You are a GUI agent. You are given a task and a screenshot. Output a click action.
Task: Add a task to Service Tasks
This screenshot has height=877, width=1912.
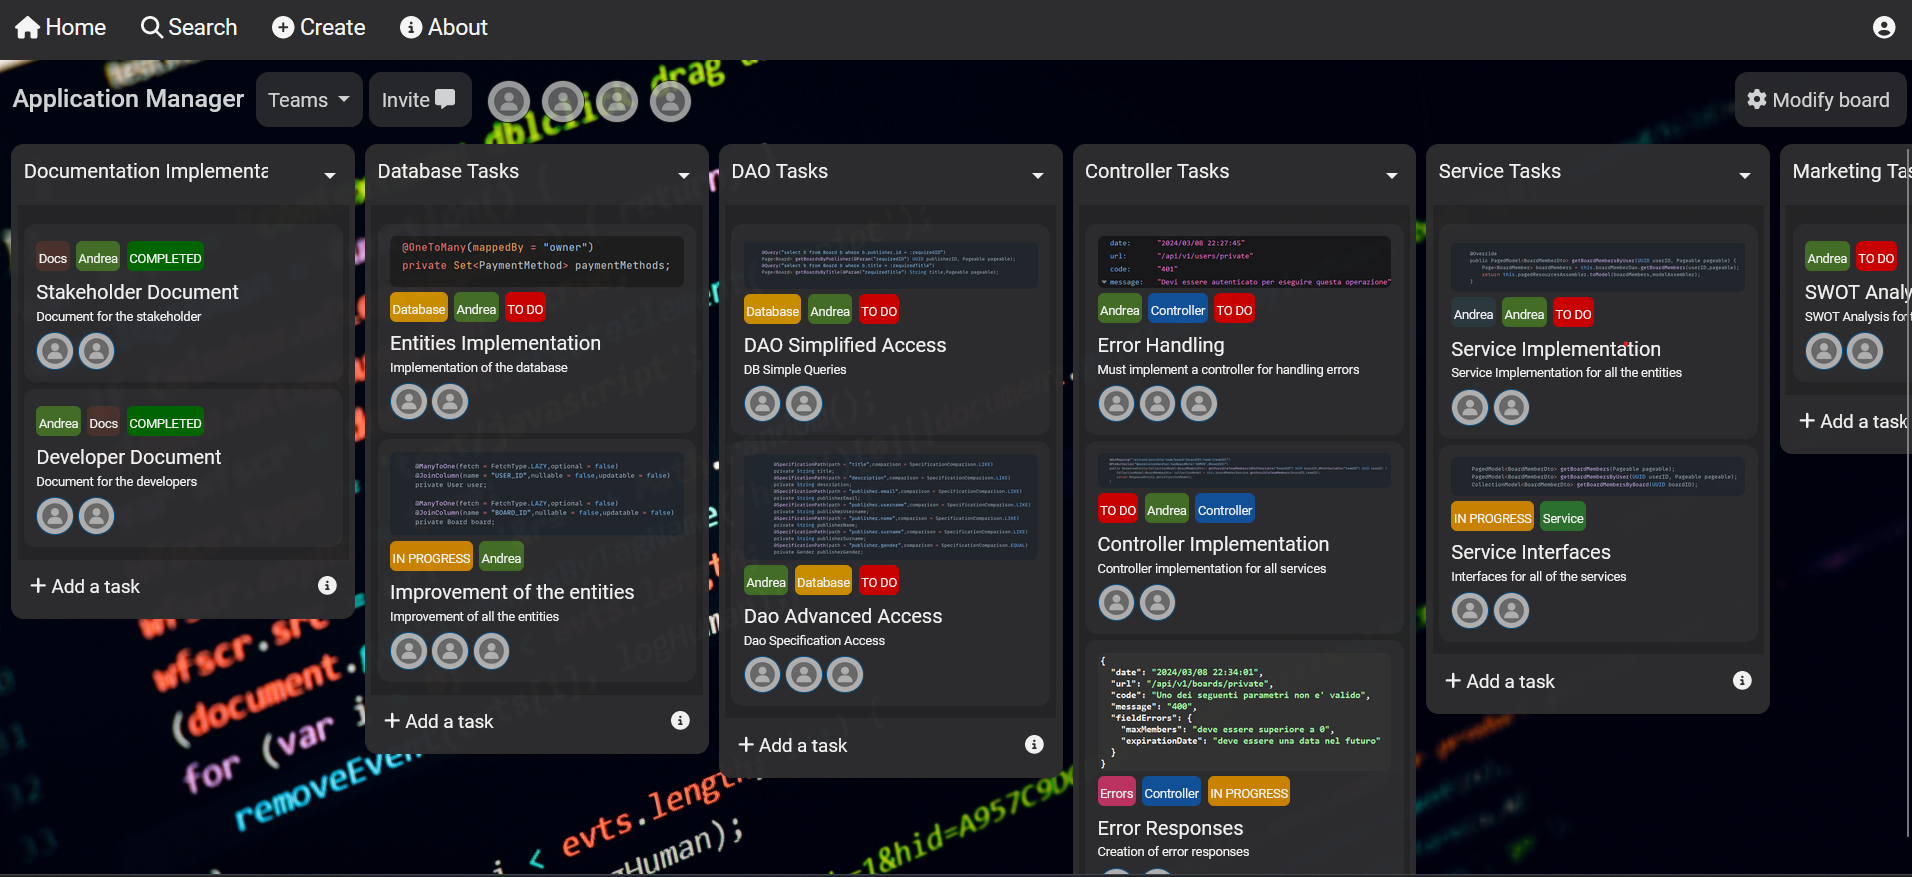click(x=1500, y=681)
